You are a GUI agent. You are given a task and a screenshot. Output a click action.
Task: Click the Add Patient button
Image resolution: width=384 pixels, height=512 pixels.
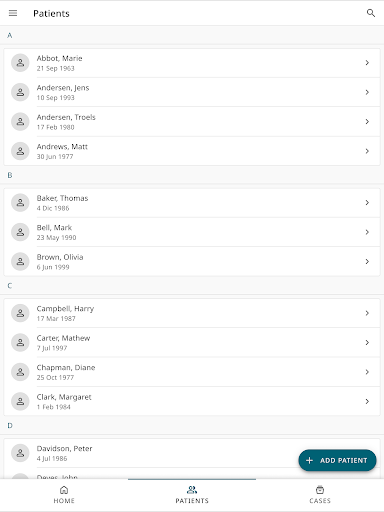pos(337,460)
